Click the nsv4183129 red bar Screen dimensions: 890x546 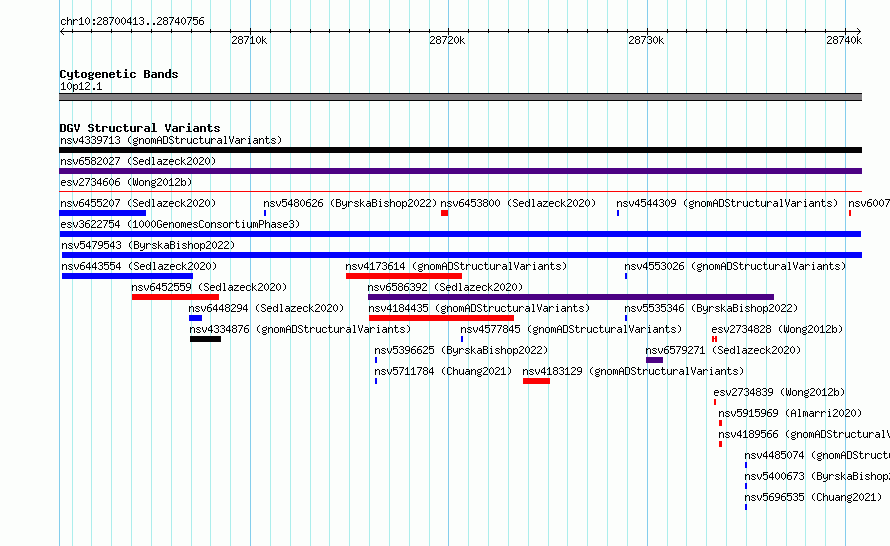click(x=536, y=381)
